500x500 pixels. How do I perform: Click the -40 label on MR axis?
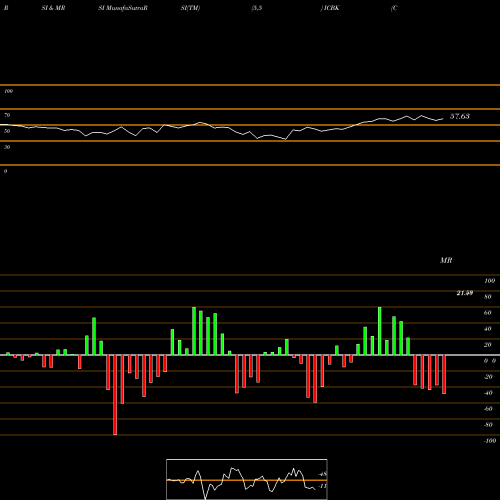pyautogui.click(x=488, y=393)
